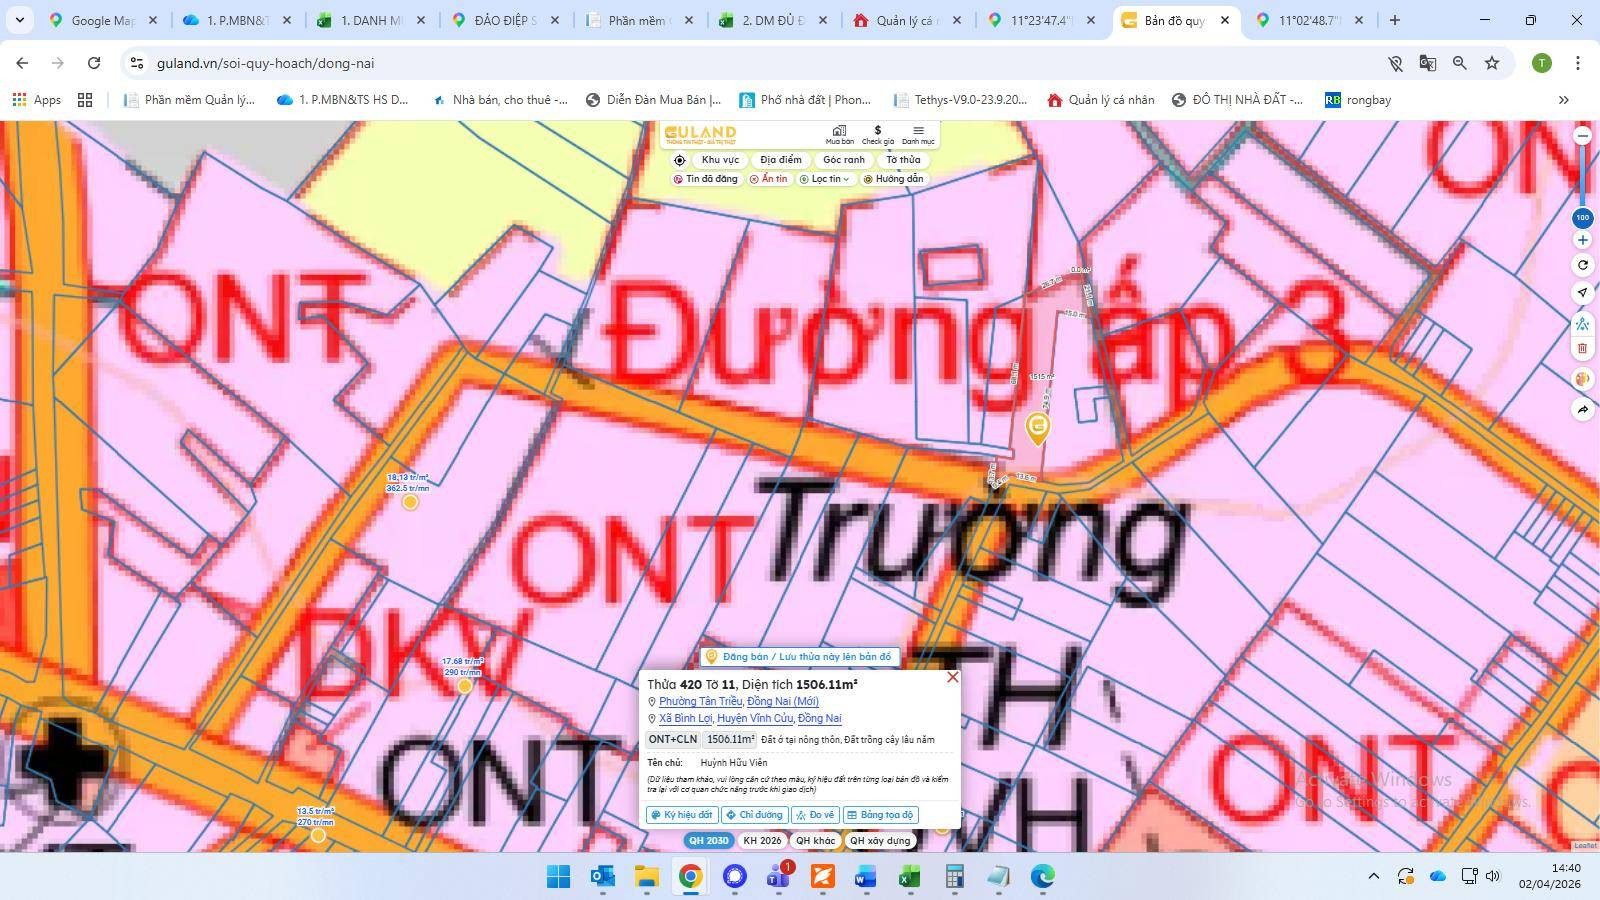This screenshot has height=900, width=1600.
Task: Open the color palette map tool
Action: pos(1582,379)
